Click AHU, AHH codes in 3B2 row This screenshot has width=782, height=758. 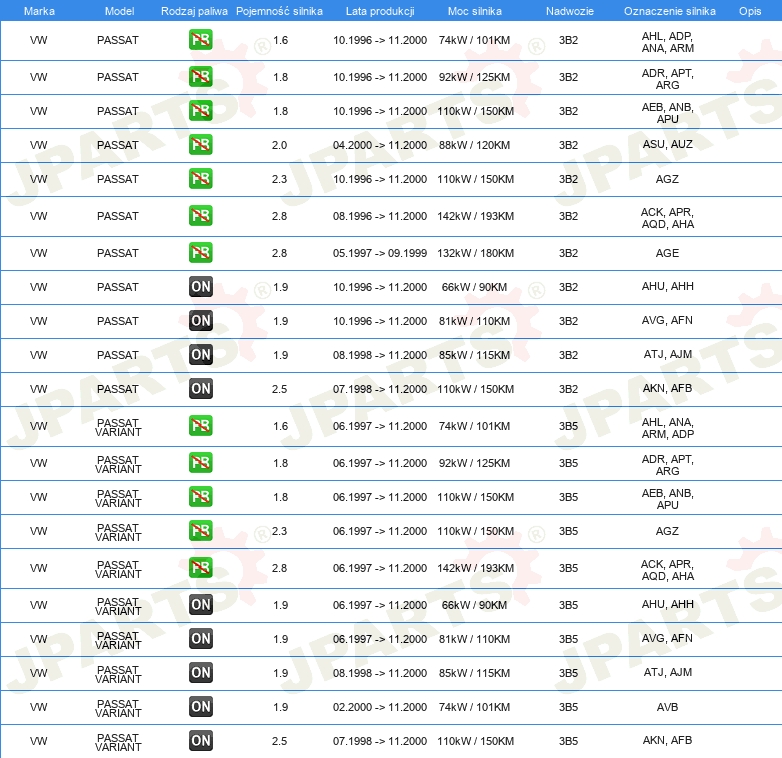[667, 286]
